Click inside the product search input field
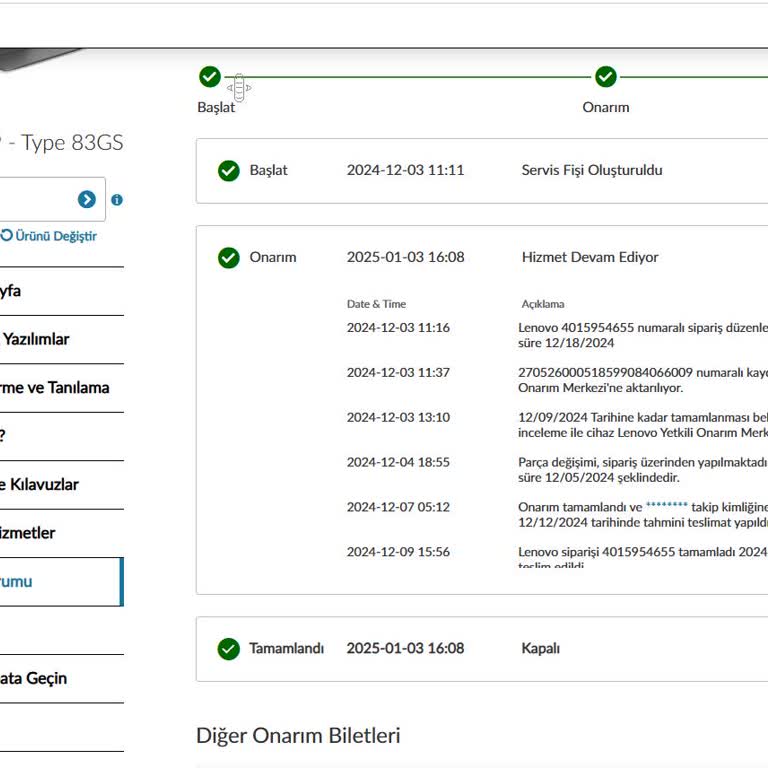 (x=35, y=200)
